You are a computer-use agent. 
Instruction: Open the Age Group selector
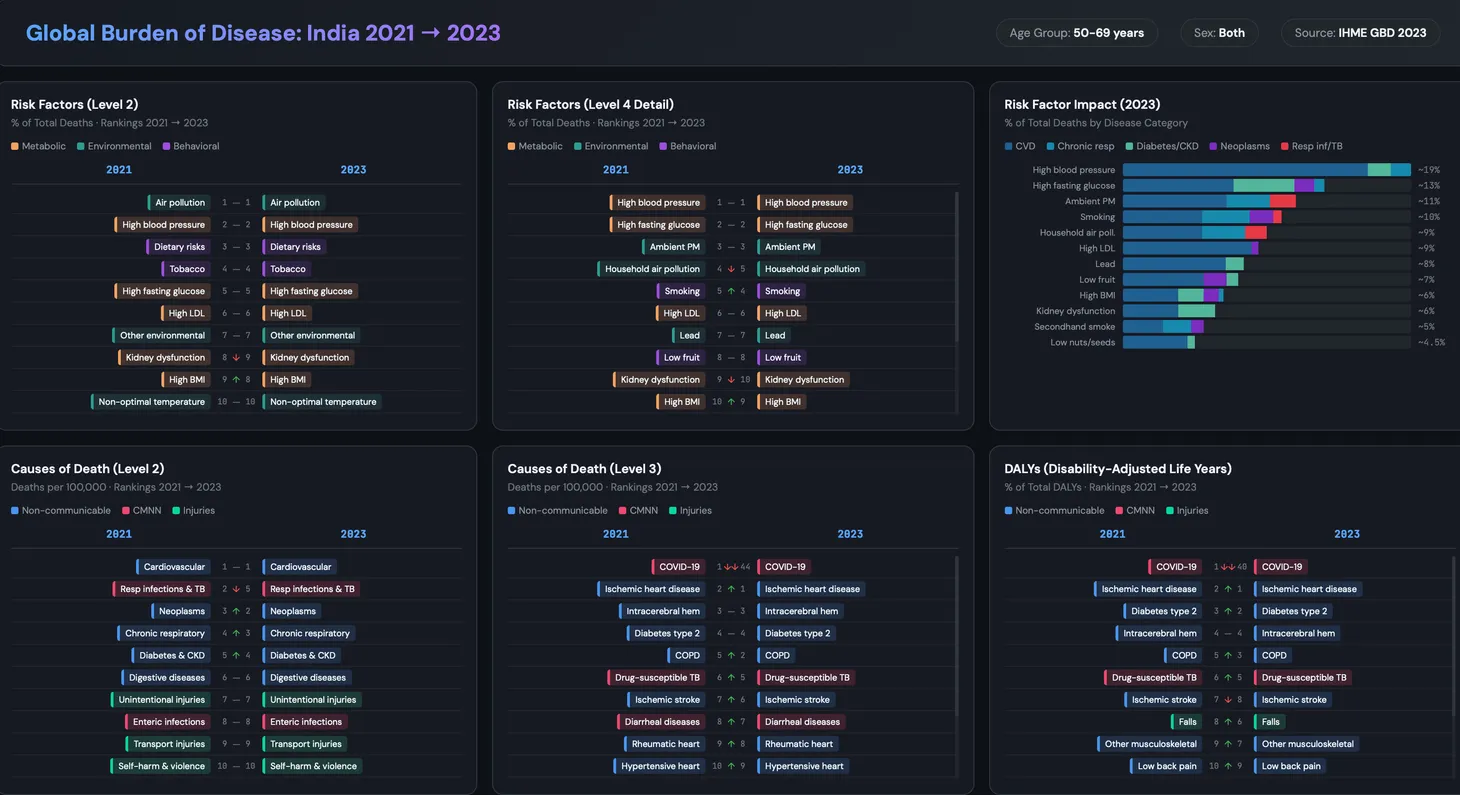click(1076, 32)
